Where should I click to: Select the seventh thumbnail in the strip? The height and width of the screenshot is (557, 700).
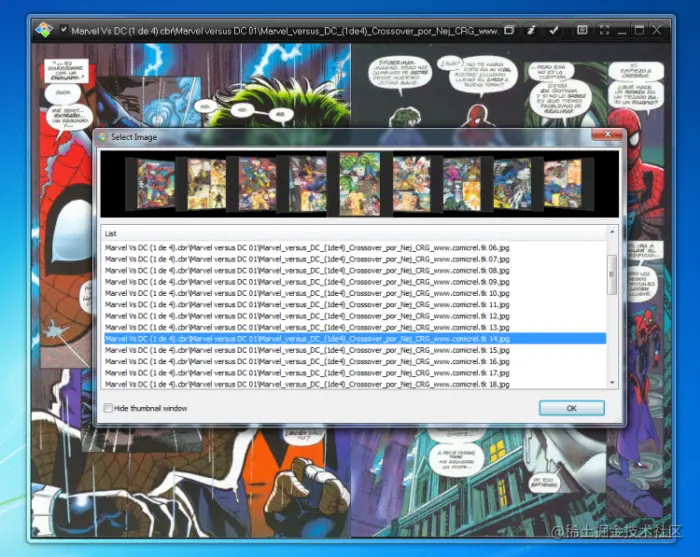pyautogui.click(x=462, y=183)
